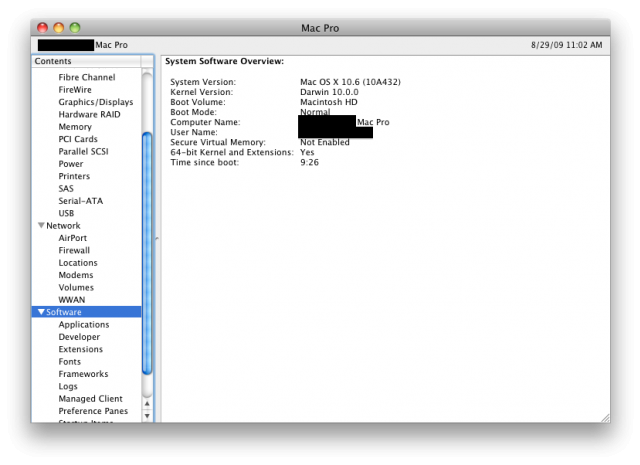Show the Frameworks list
640x465 pixels.
click(83, 374)
